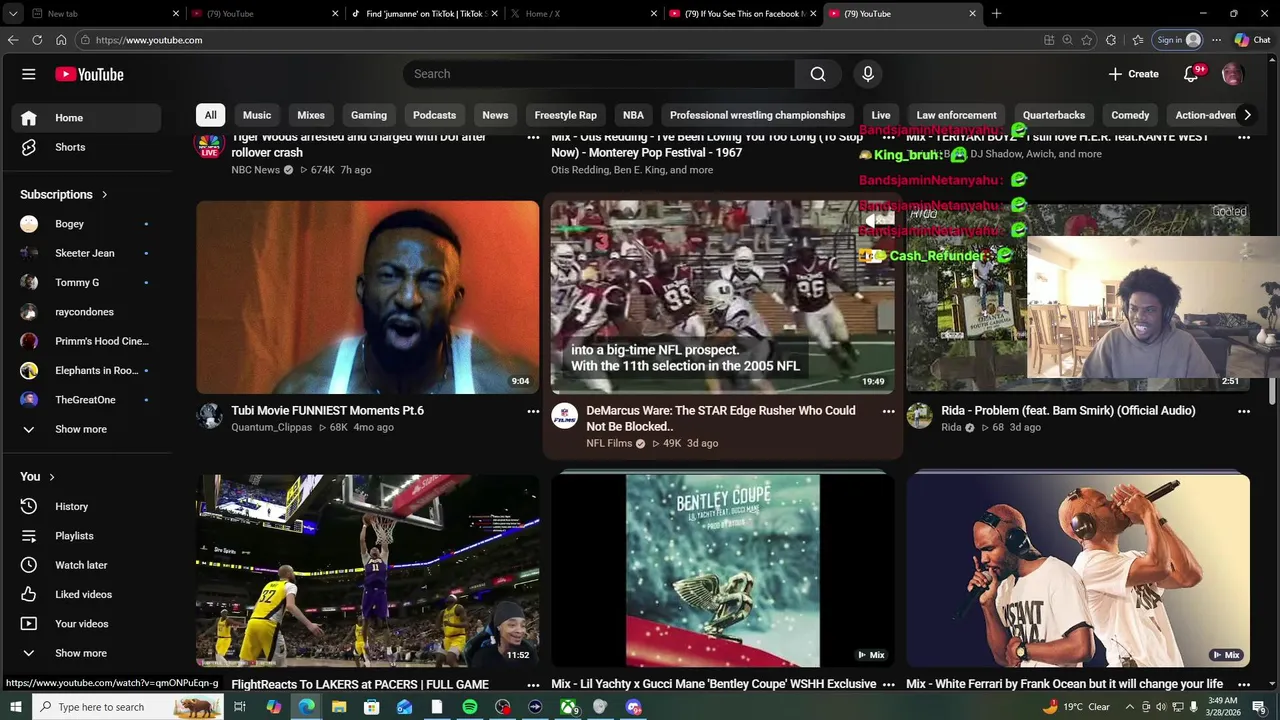The image size is (1280, 720).
Task: Expand the You section chevron
Action: (x=52, y=477)
